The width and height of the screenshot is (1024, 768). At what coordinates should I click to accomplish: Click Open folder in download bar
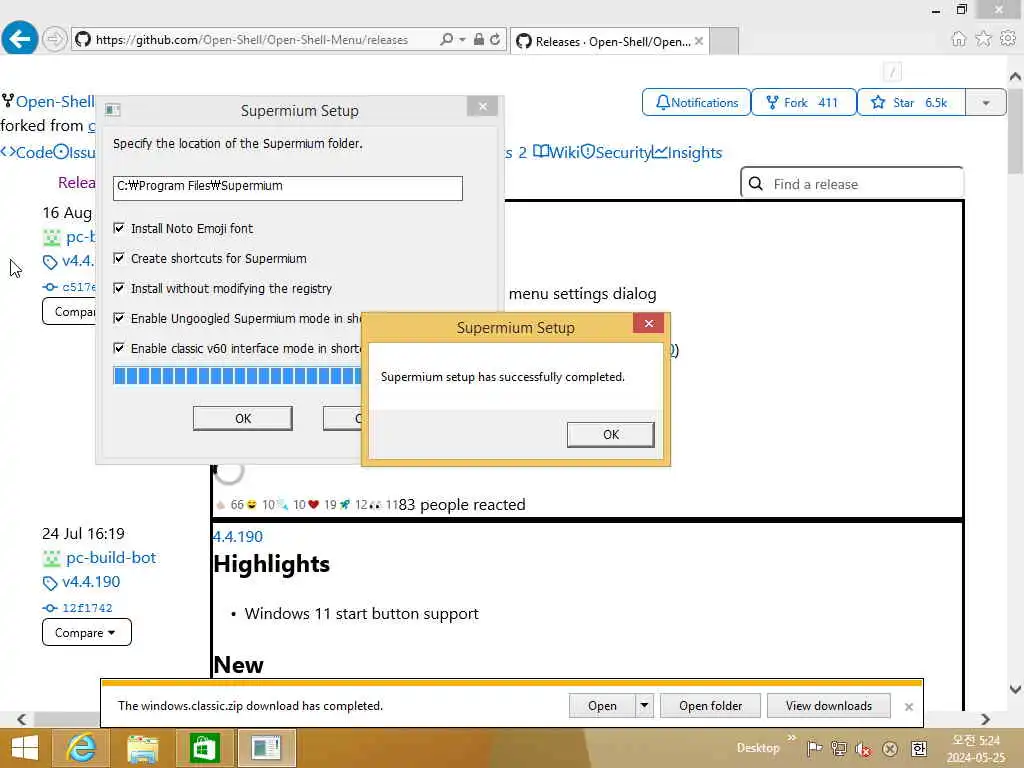pyautogui.click(x=711, y=705)
